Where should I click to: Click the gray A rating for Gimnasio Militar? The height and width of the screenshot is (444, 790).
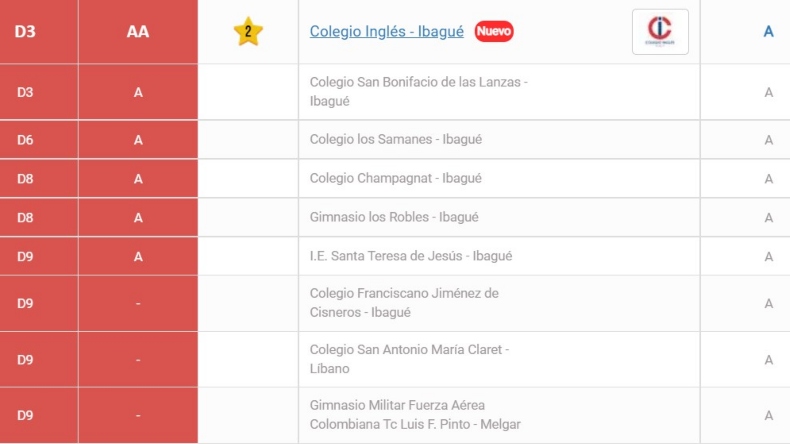coord(768,415)
